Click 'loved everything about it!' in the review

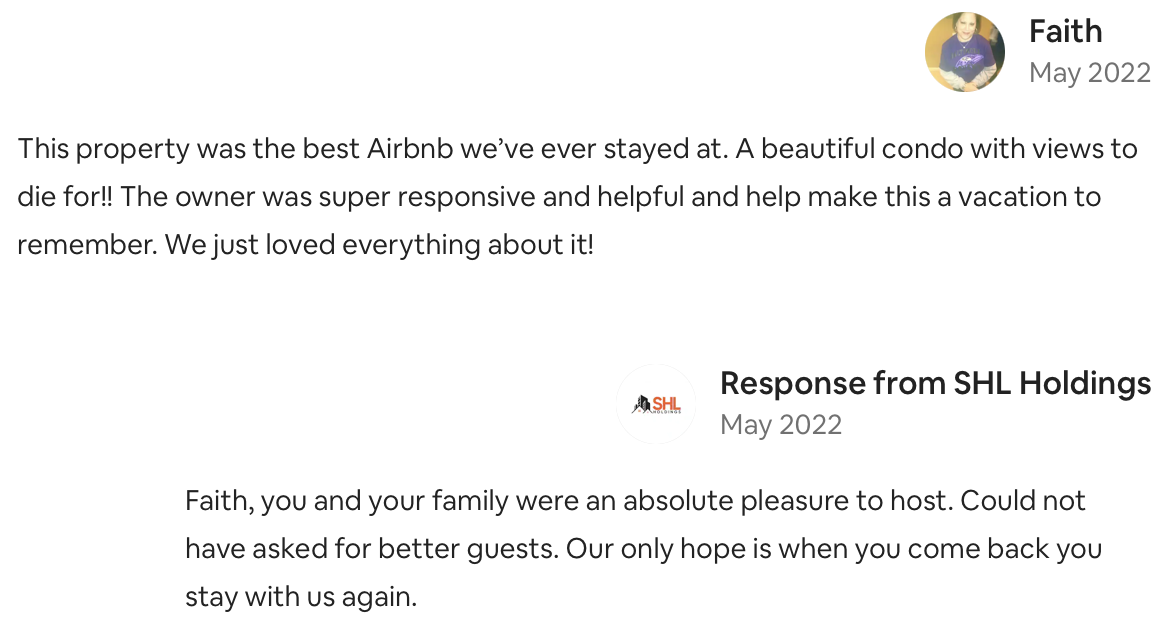coord(430,245)
